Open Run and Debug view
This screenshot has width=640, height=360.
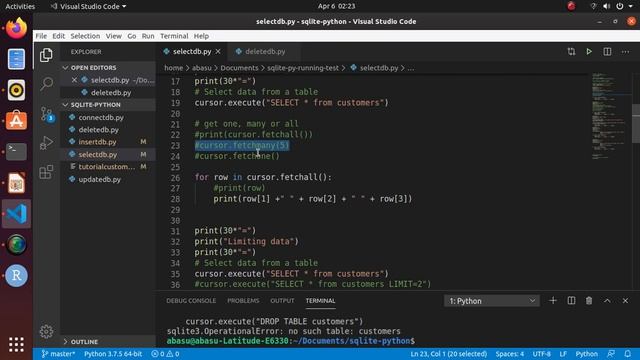click(46, 143)
